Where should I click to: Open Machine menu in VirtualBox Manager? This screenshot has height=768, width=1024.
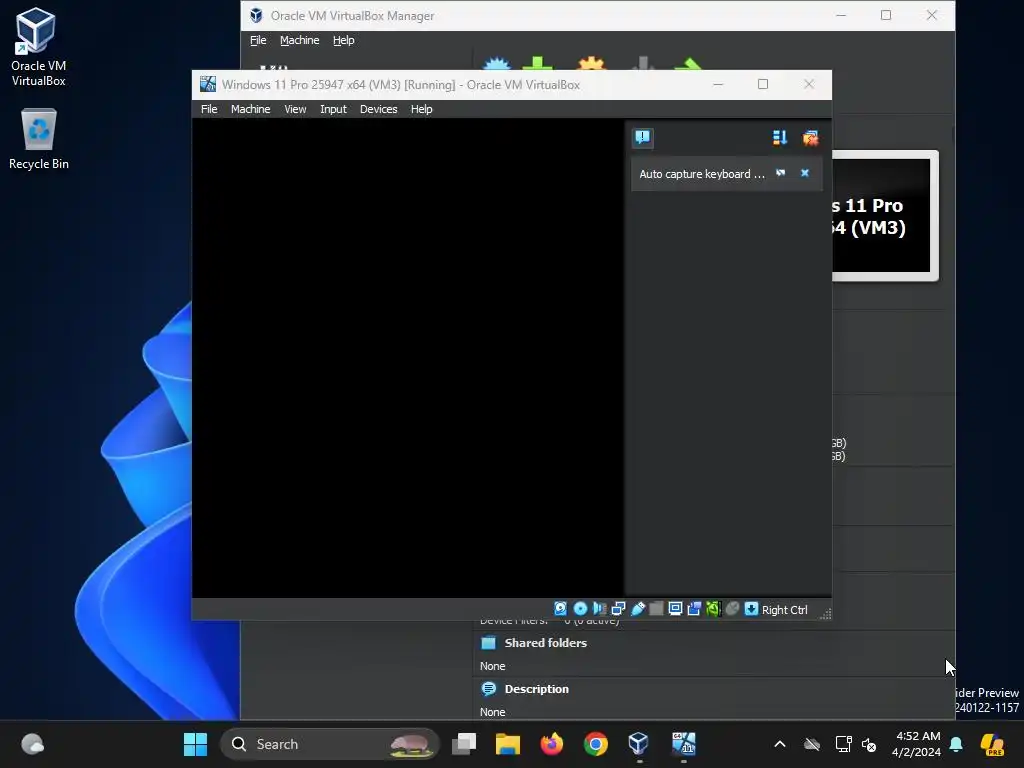coord(299,40)
